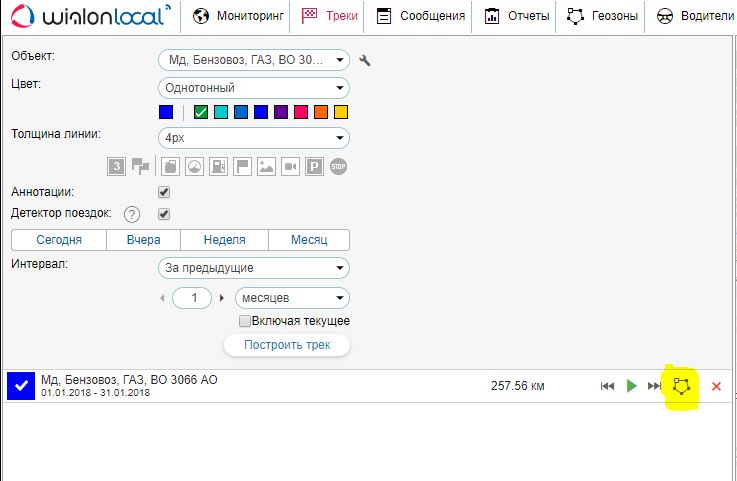Toggle the video camera marker icon
Image resolution: width=737 pixels, height=481 pixels.
tap(290, 166)
